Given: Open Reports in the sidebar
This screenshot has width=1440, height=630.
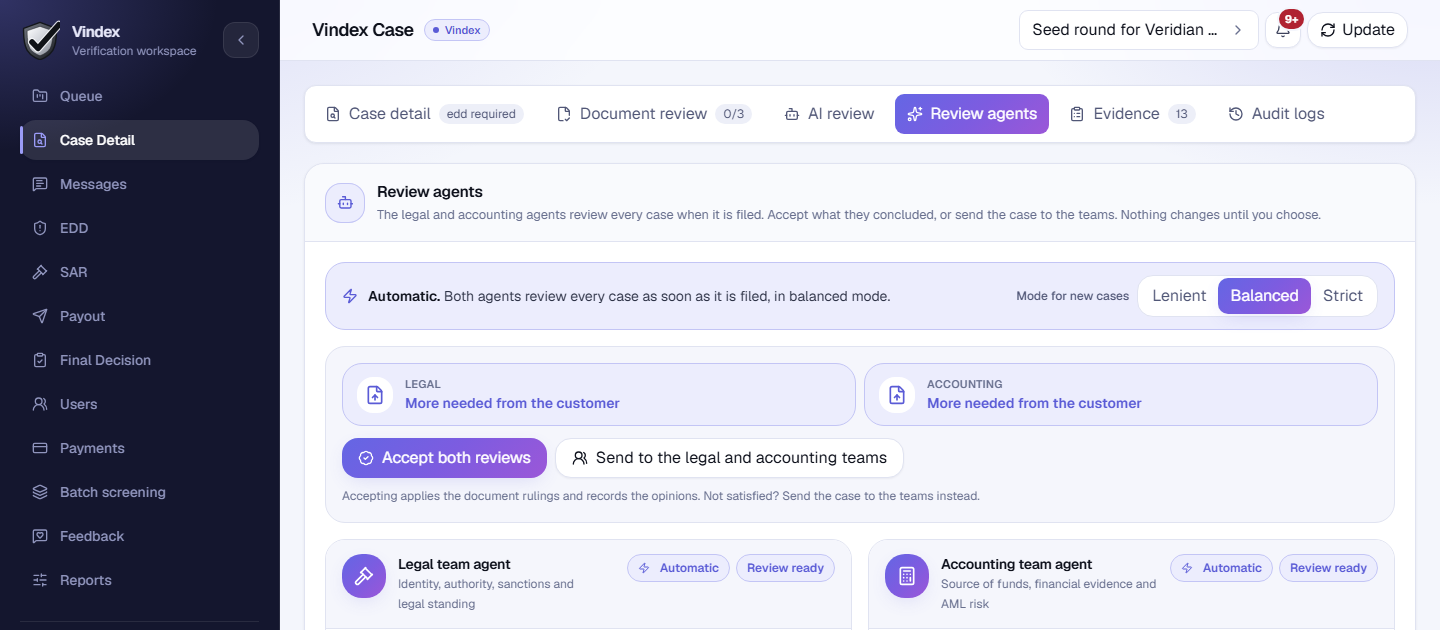Looking at the screenshot, I should click(139, 580).
